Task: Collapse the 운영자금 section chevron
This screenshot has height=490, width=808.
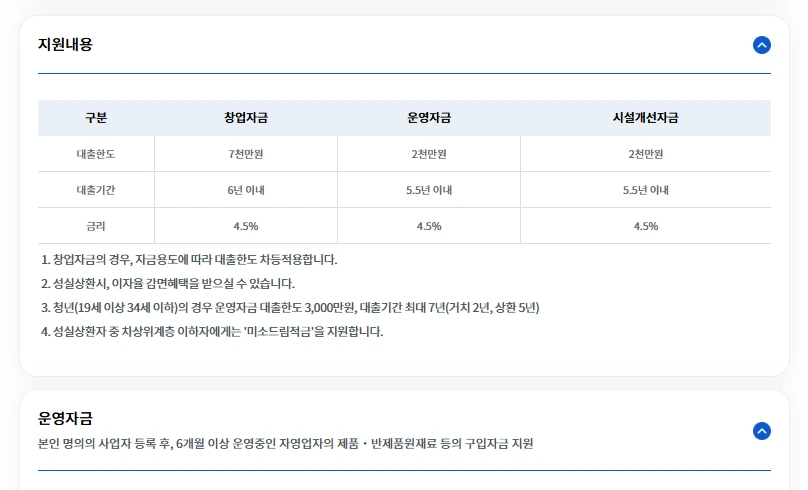Action: tap(762, 431)
